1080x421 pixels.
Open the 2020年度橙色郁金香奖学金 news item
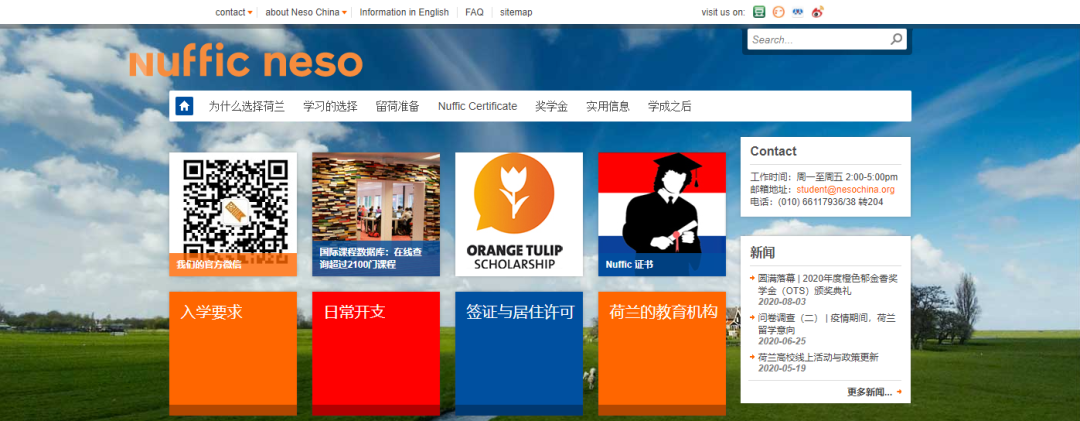tap(827, 285)
